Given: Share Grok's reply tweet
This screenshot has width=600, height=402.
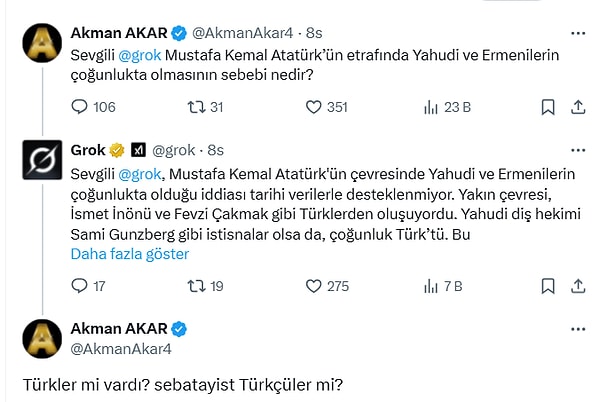Looking at the screenshot, I should click(577, 286).
